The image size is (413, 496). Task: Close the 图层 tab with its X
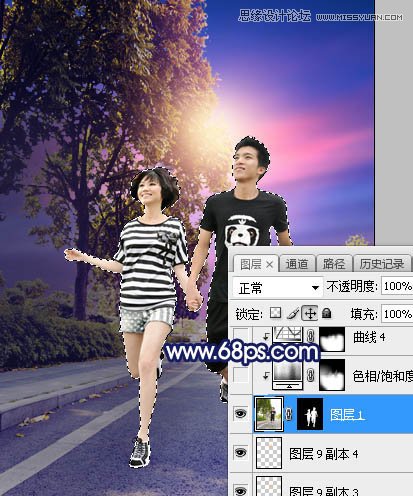tap(270, 265)
